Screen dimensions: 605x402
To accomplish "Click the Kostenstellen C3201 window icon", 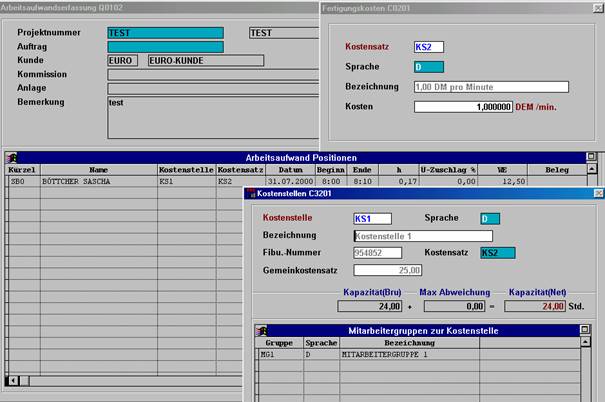I will click(x=250, y=193).
